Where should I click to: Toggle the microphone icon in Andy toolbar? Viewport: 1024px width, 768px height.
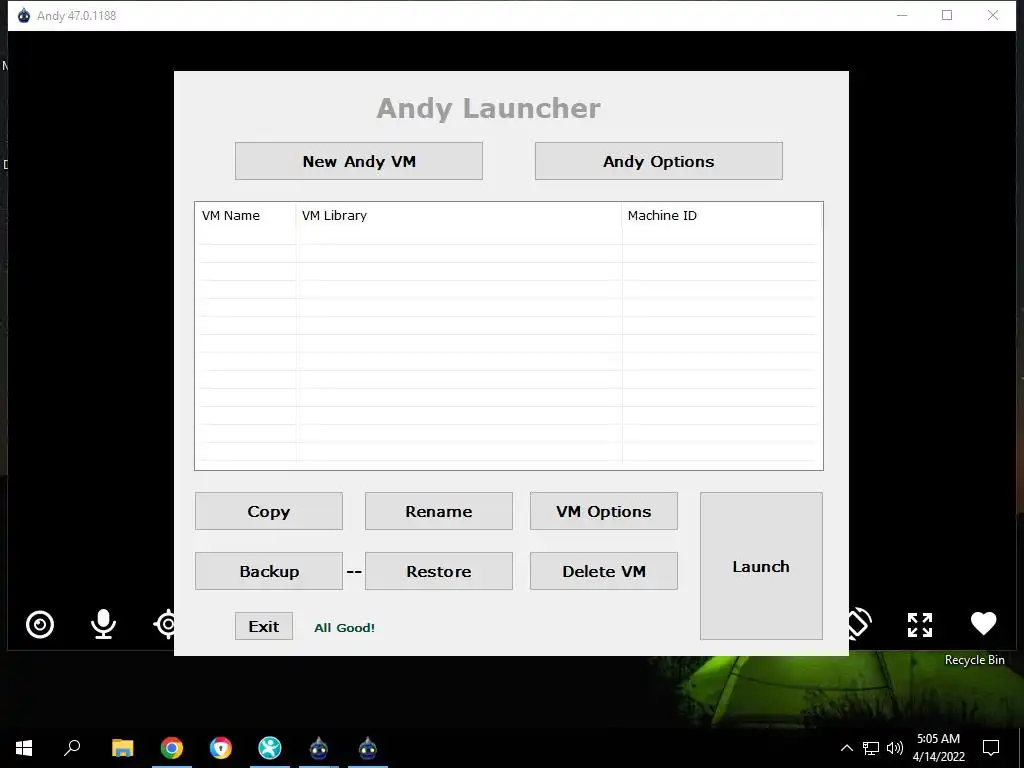coord(103,624)
